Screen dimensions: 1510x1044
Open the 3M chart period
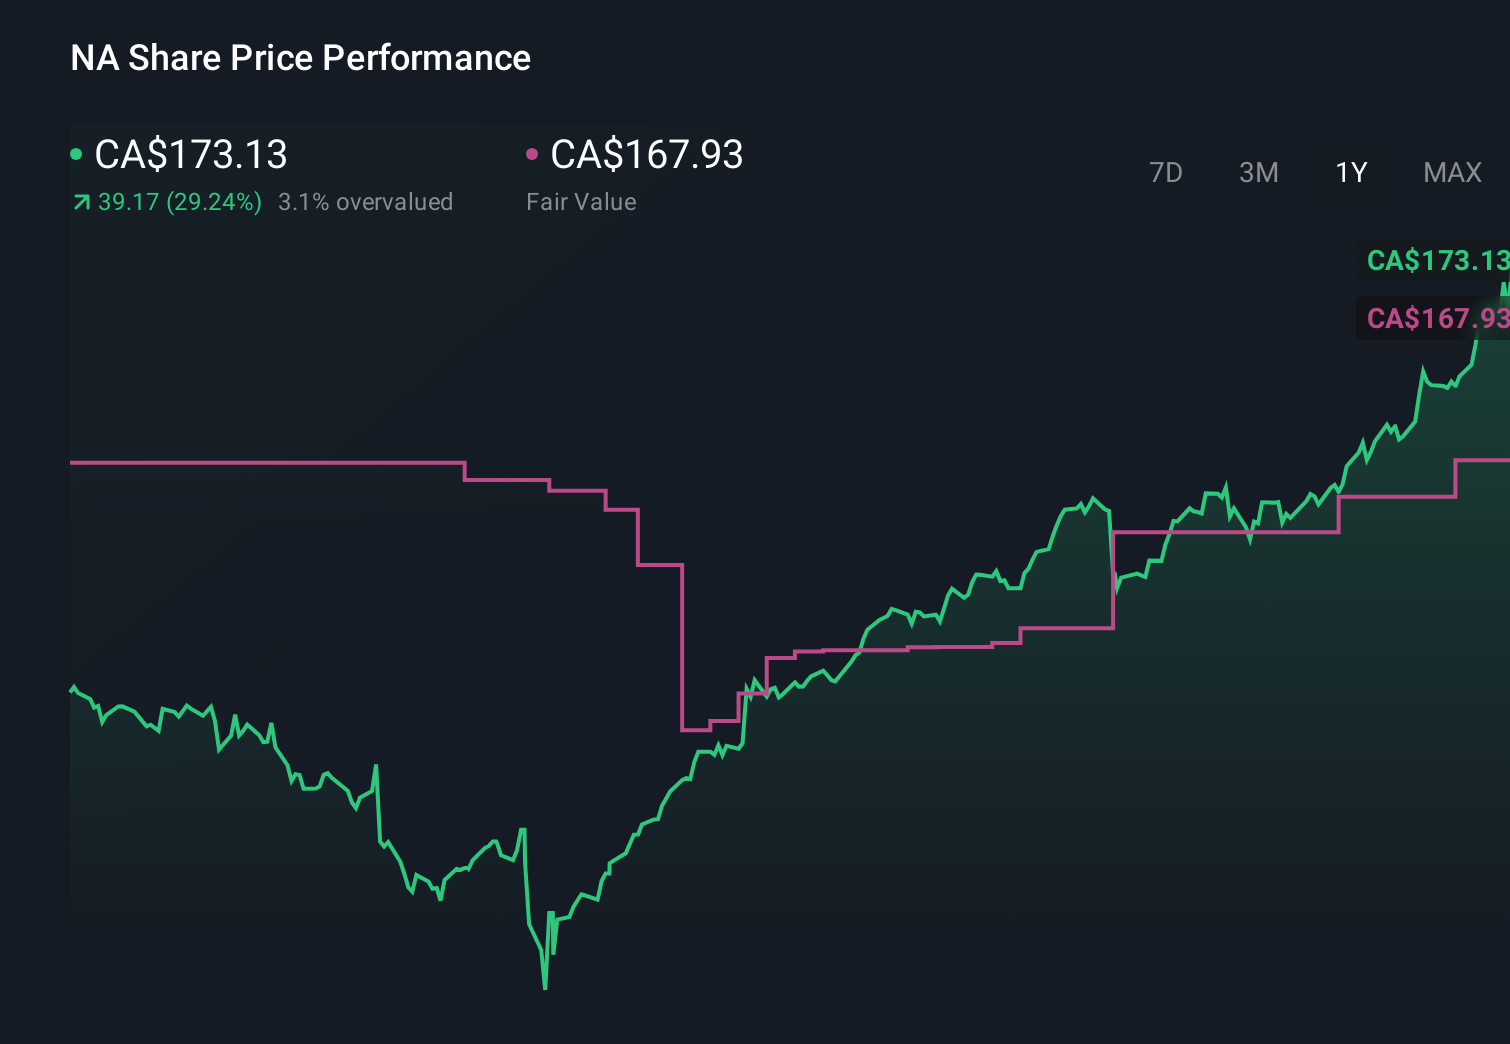click(x=1257, y=172)
